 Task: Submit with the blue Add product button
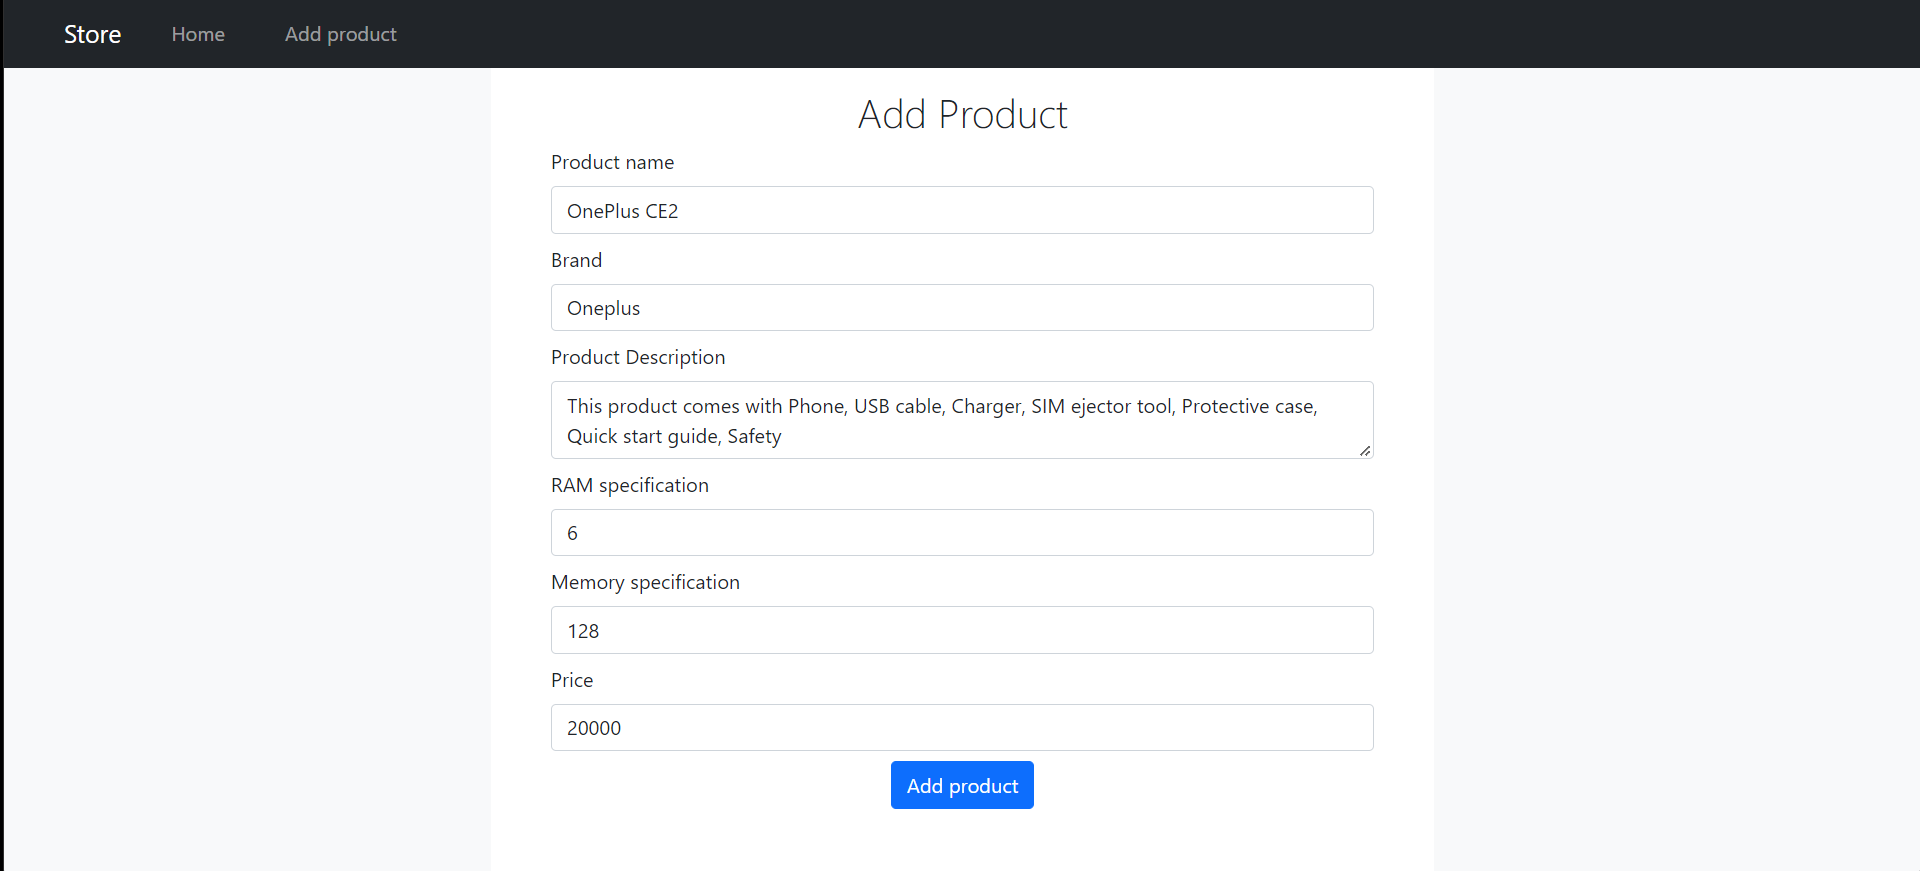[962, 785]
